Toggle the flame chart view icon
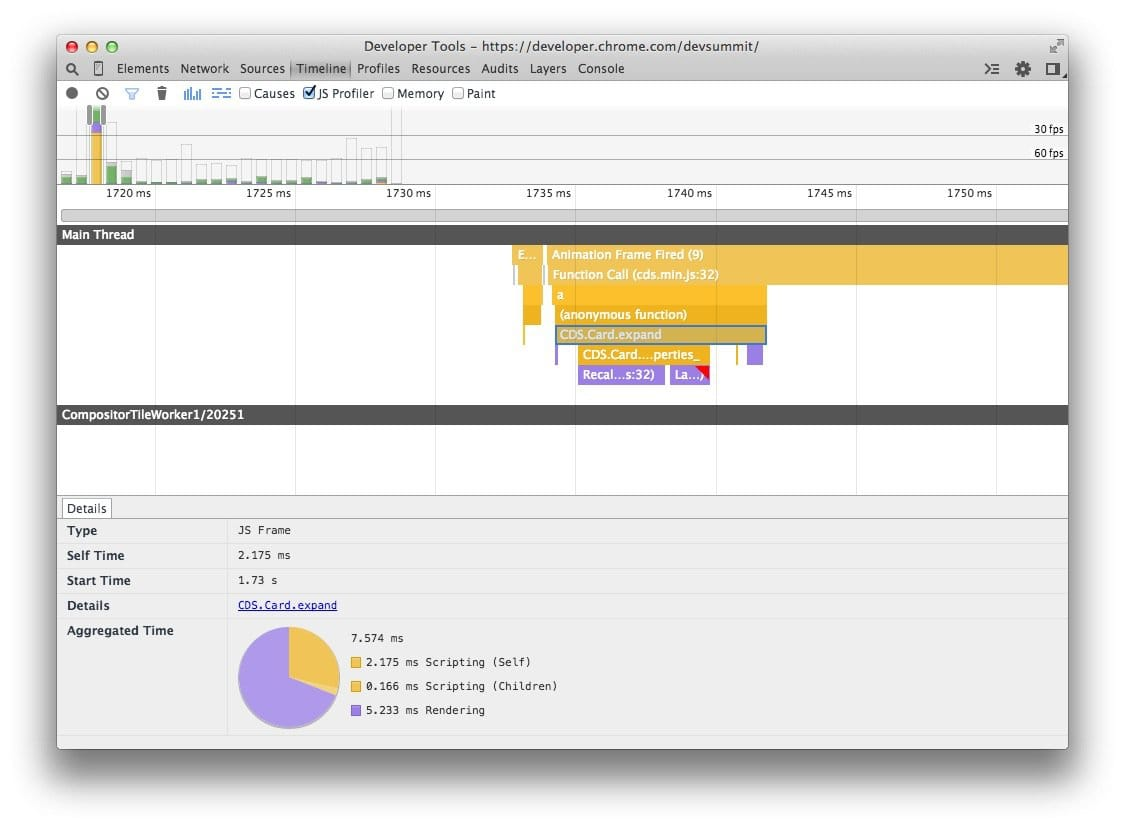The height and width of the screenshot is (828, 1125). click(x=222, y=93)
